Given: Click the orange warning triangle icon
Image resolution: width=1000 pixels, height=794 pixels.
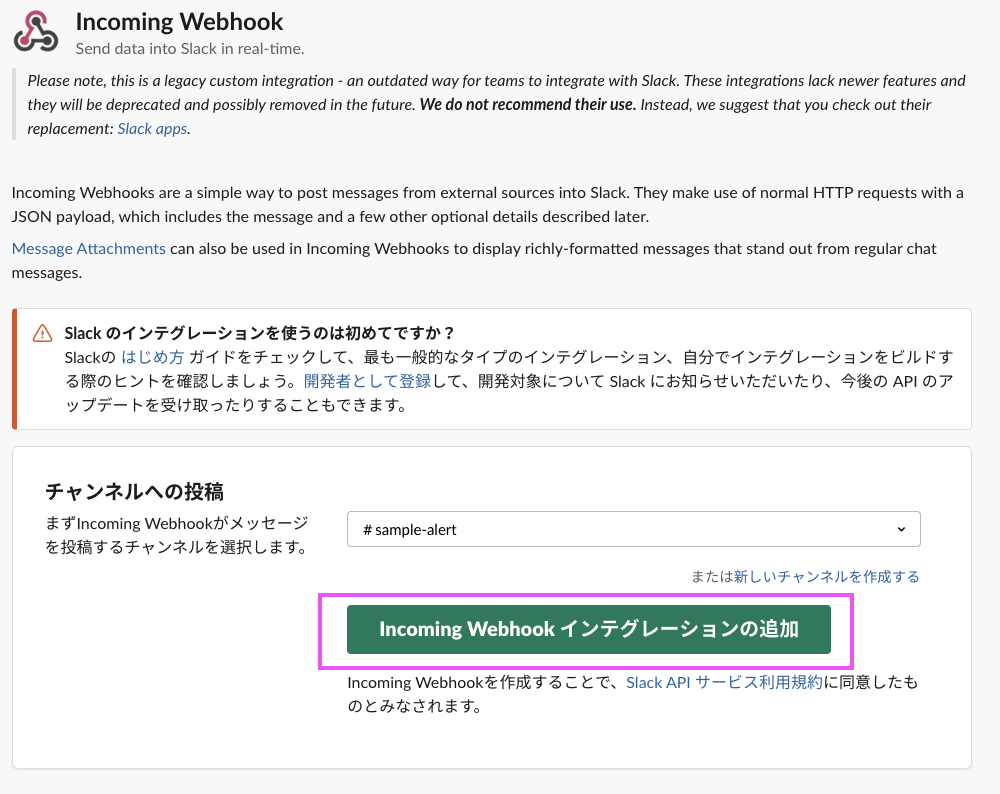Looking at the screenshot, I should pyautogui.click(x=43, y=333).
